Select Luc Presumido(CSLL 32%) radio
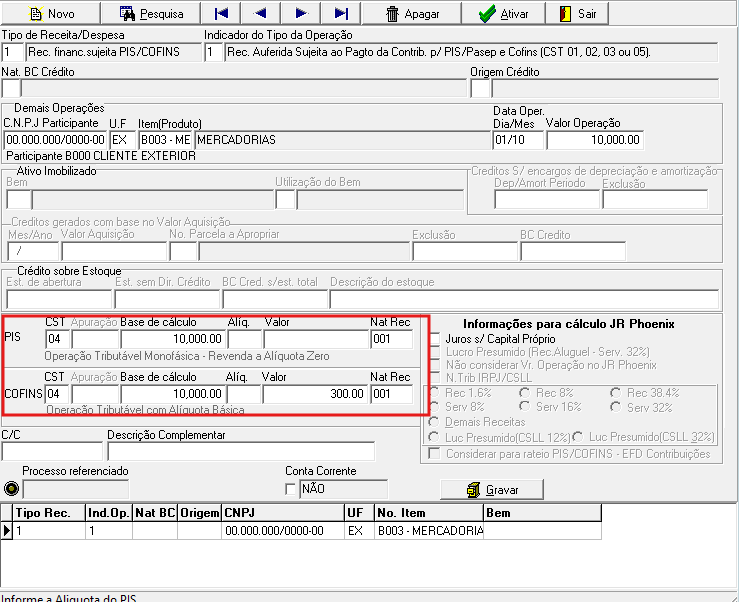Viewport: 739px width, 602px height. pos(578,437)
